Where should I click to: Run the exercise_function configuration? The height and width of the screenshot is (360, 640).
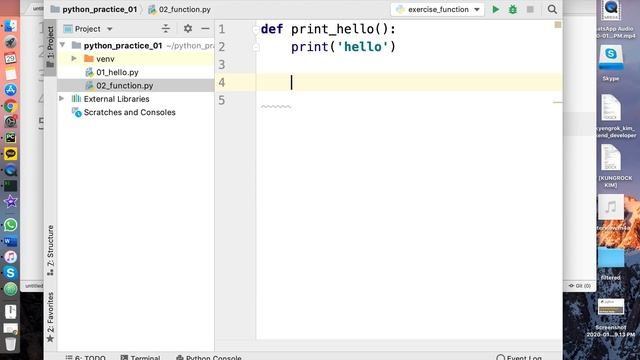coord(495,9)
